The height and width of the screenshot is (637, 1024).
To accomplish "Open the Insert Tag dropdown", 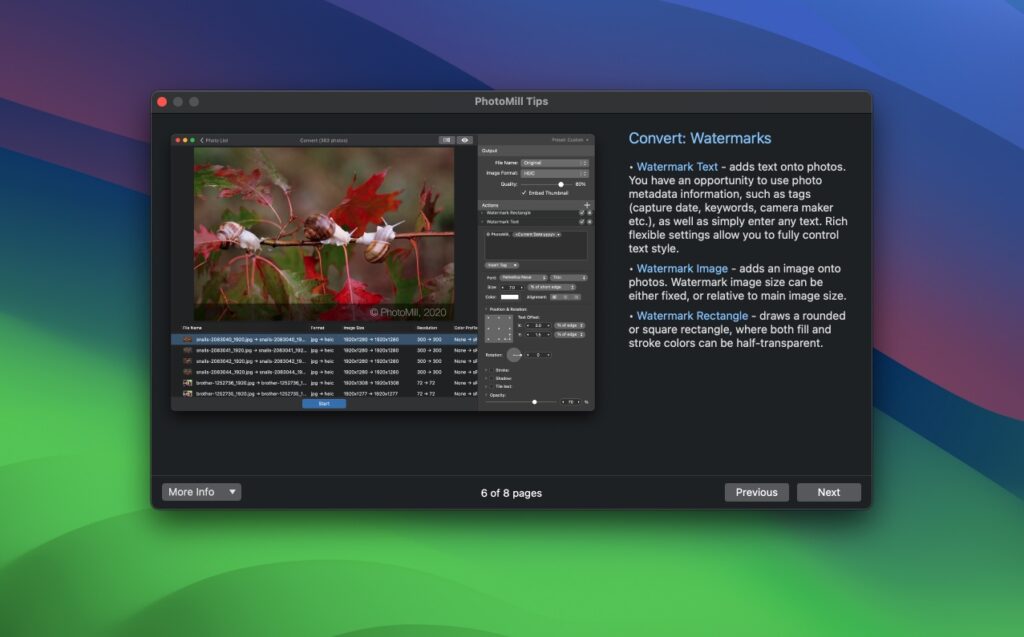I will coord(501,265).
